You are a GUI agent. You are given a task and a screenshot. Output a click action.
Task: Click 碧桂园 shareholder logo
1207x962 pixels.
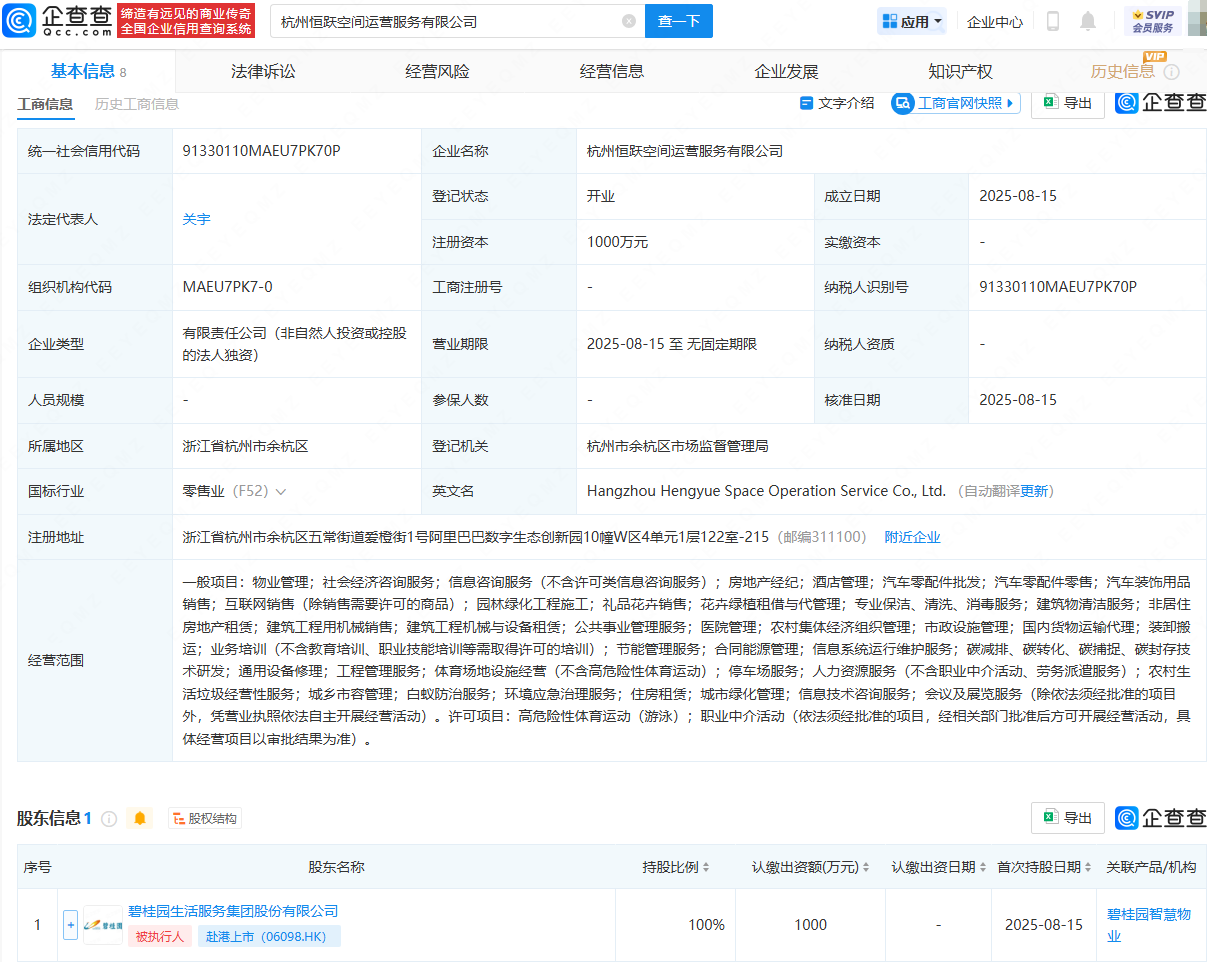pos(103,925)
